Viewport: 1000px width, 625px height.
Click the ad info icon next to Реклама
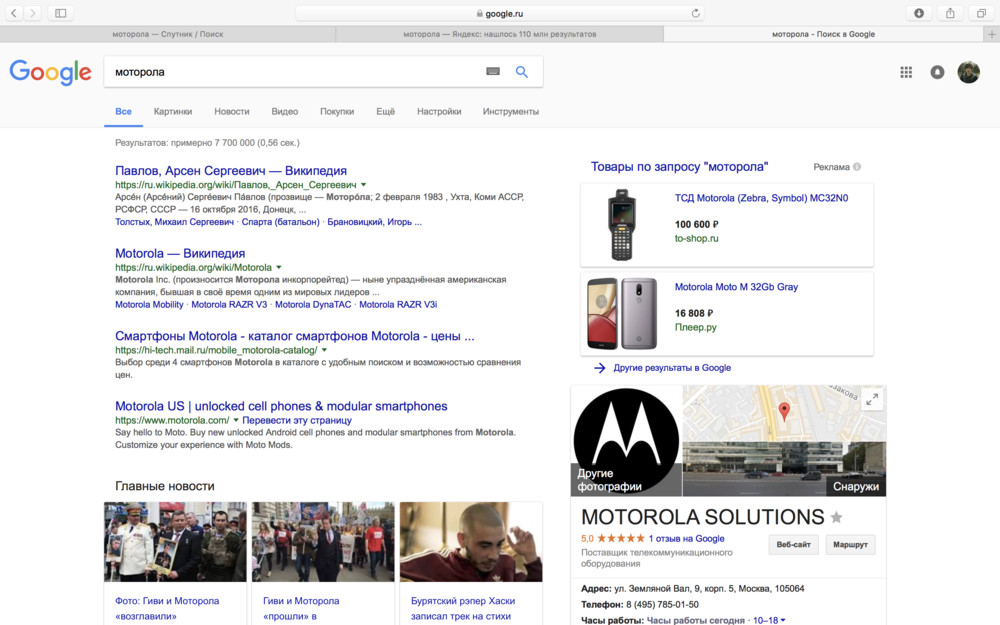[857, 166]
